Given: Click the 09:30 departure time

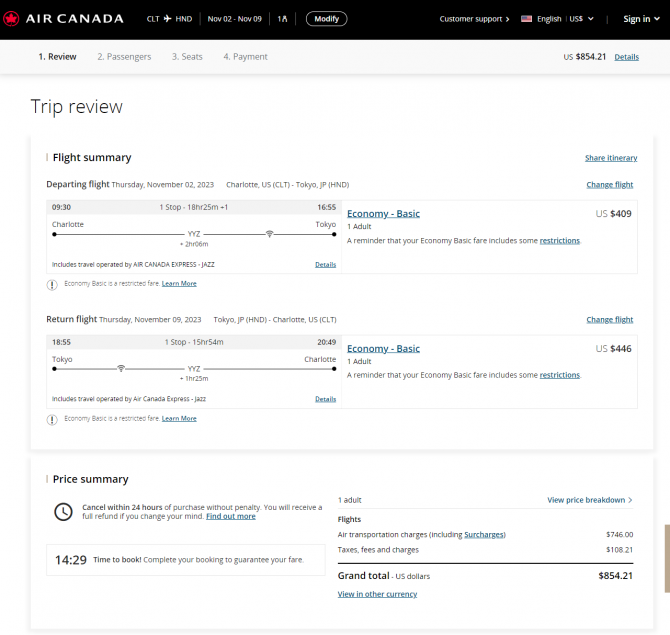Looking at the screenshot, I should click(x=62, y=207).
